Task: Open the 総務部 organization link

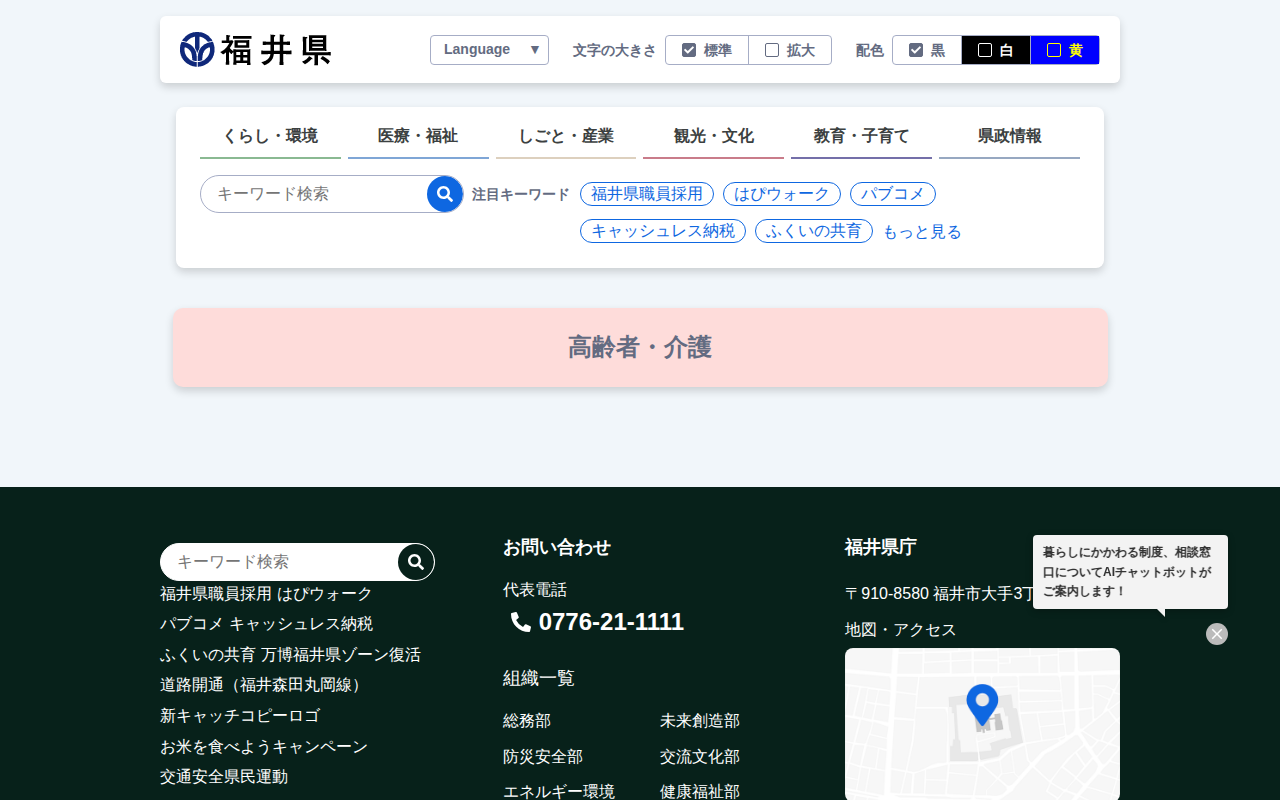Action: click(527, 721)
